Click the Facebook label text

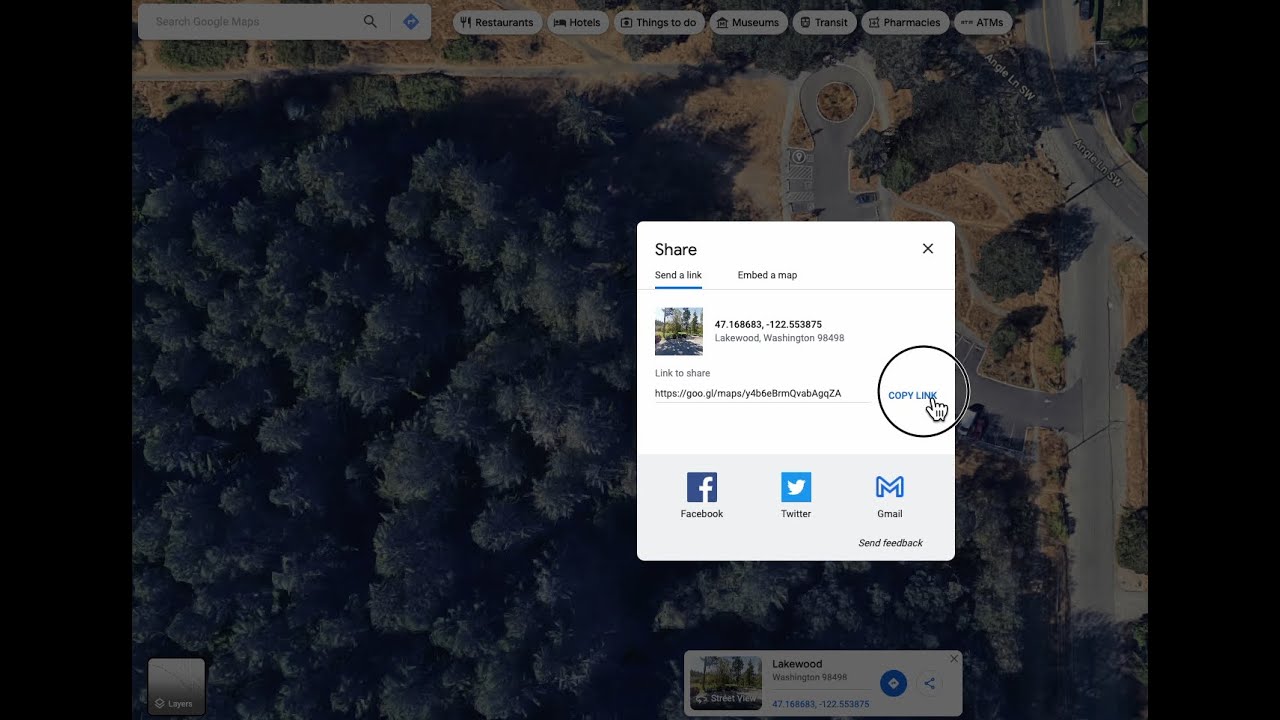pos(702,514)
